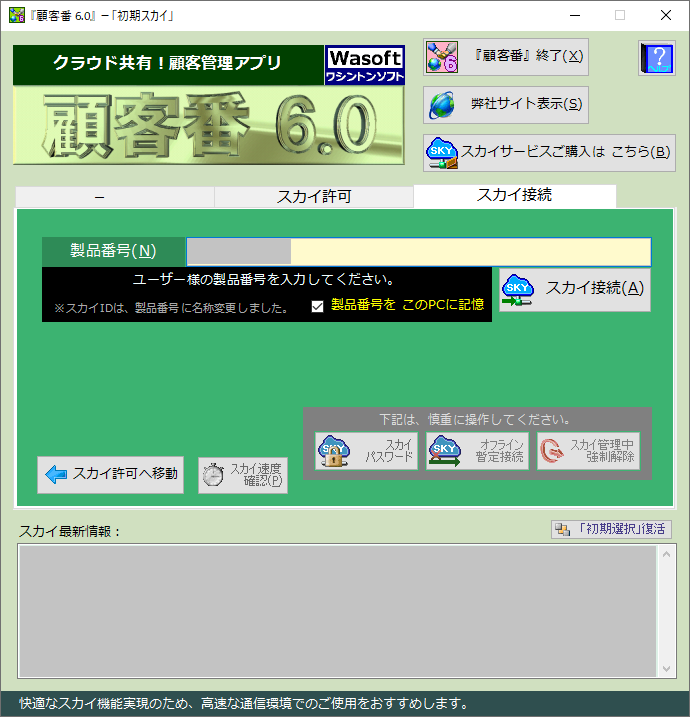
Task: Open the スカイパスワード padlock button
Action: (366, 451)
